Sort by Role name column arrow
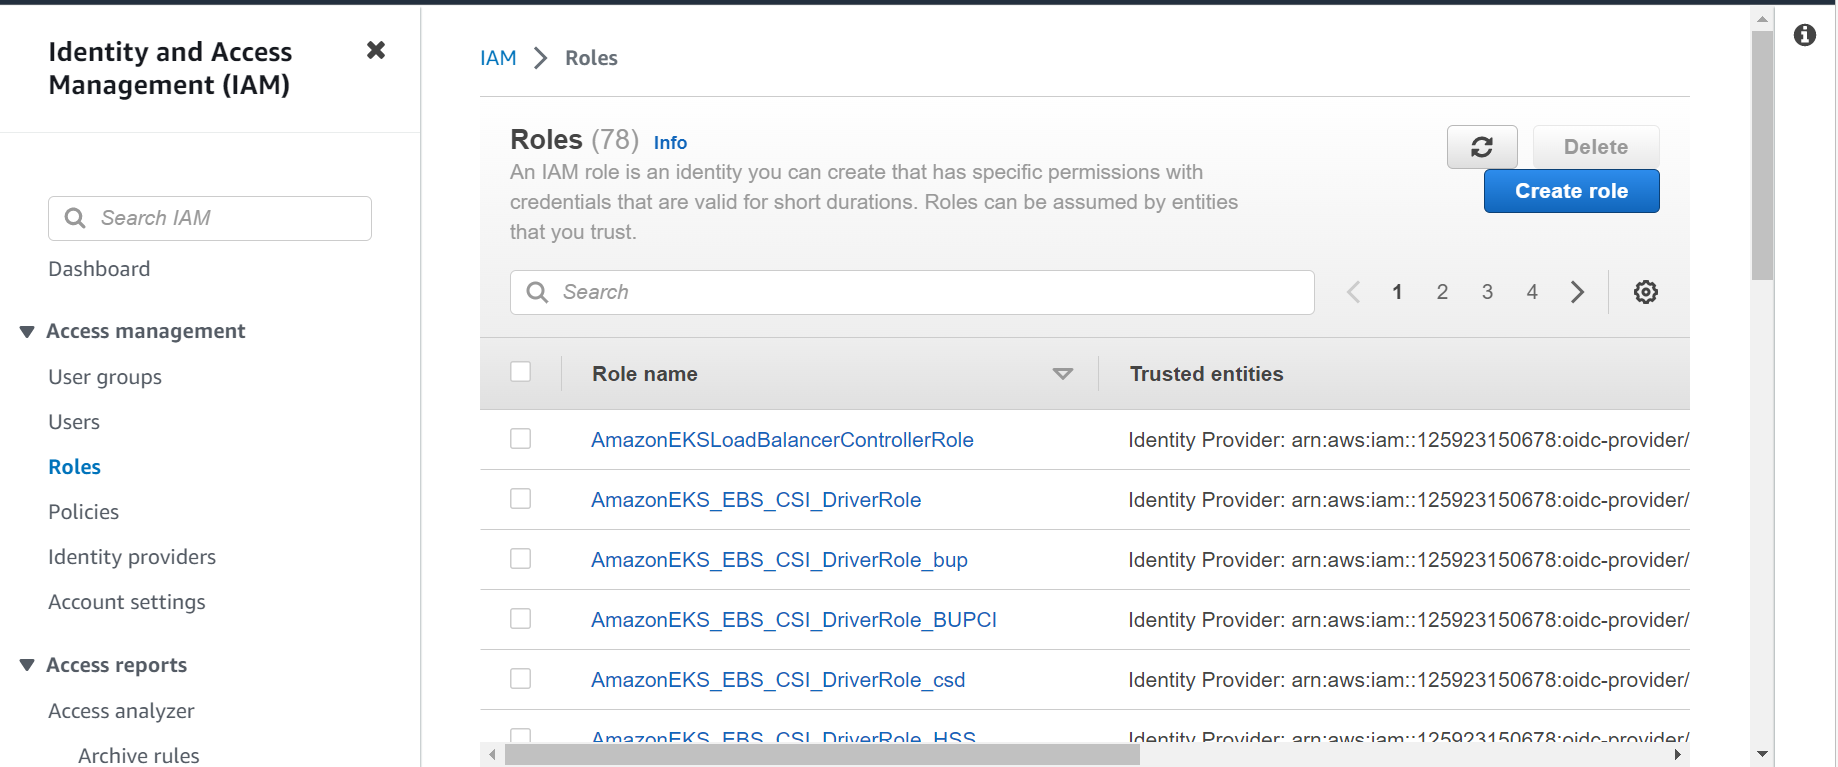Viewport: 1838px width, 767px height. coord(1063,374)
